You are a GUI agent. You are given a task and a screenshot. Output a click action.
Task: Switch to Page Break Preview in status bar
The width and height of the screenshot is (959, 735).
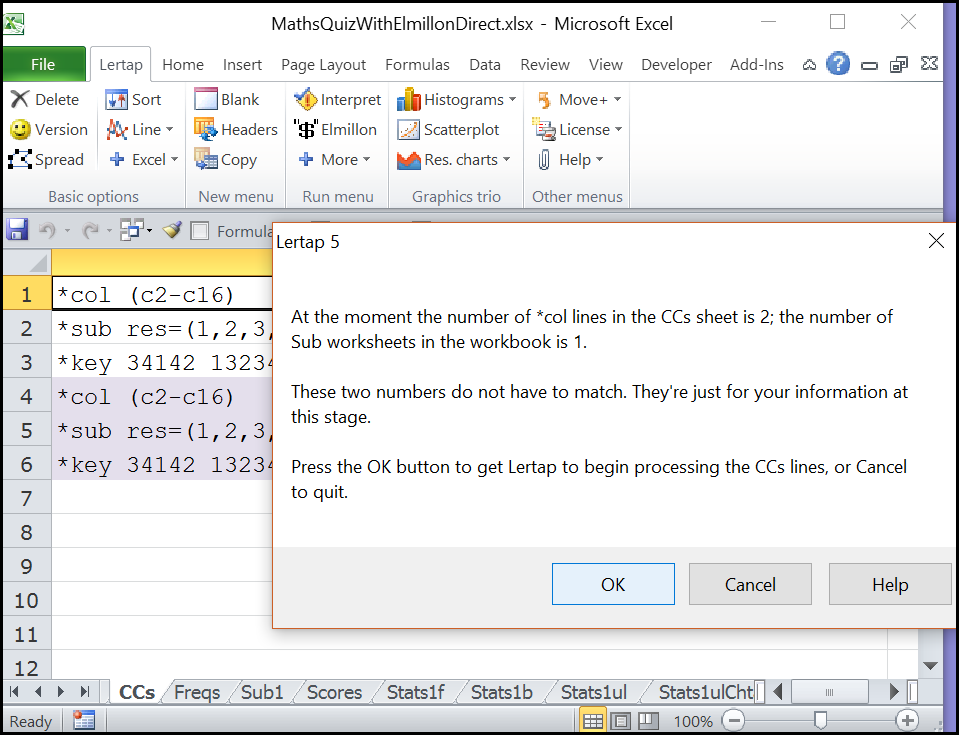tap(649, 720)
